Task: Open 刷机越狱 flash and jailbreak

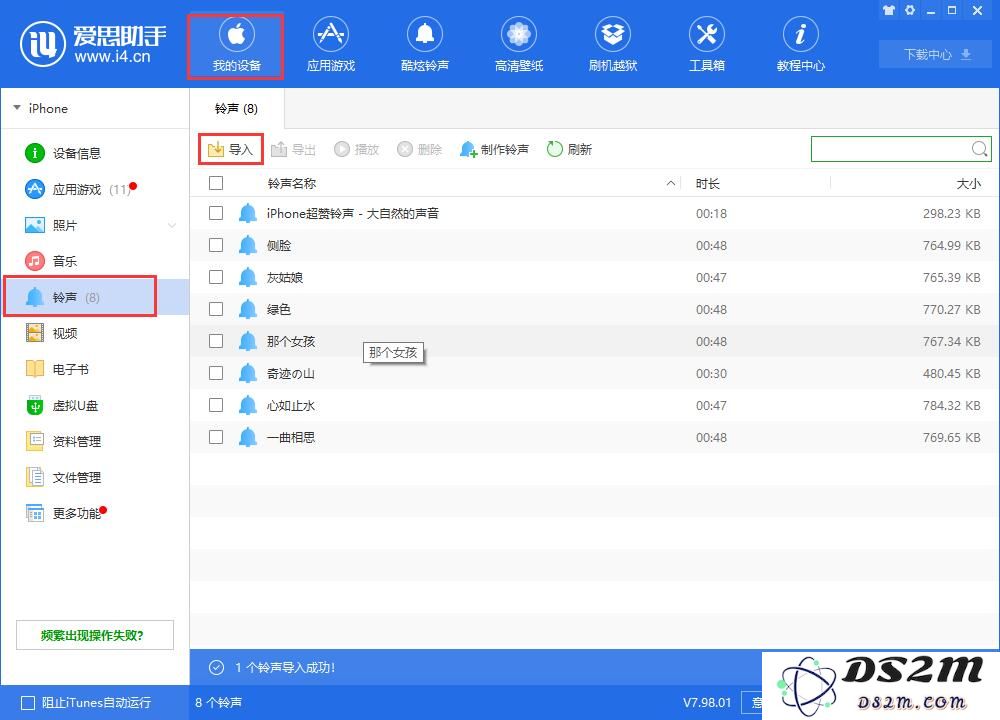Action: coord(613,46)
